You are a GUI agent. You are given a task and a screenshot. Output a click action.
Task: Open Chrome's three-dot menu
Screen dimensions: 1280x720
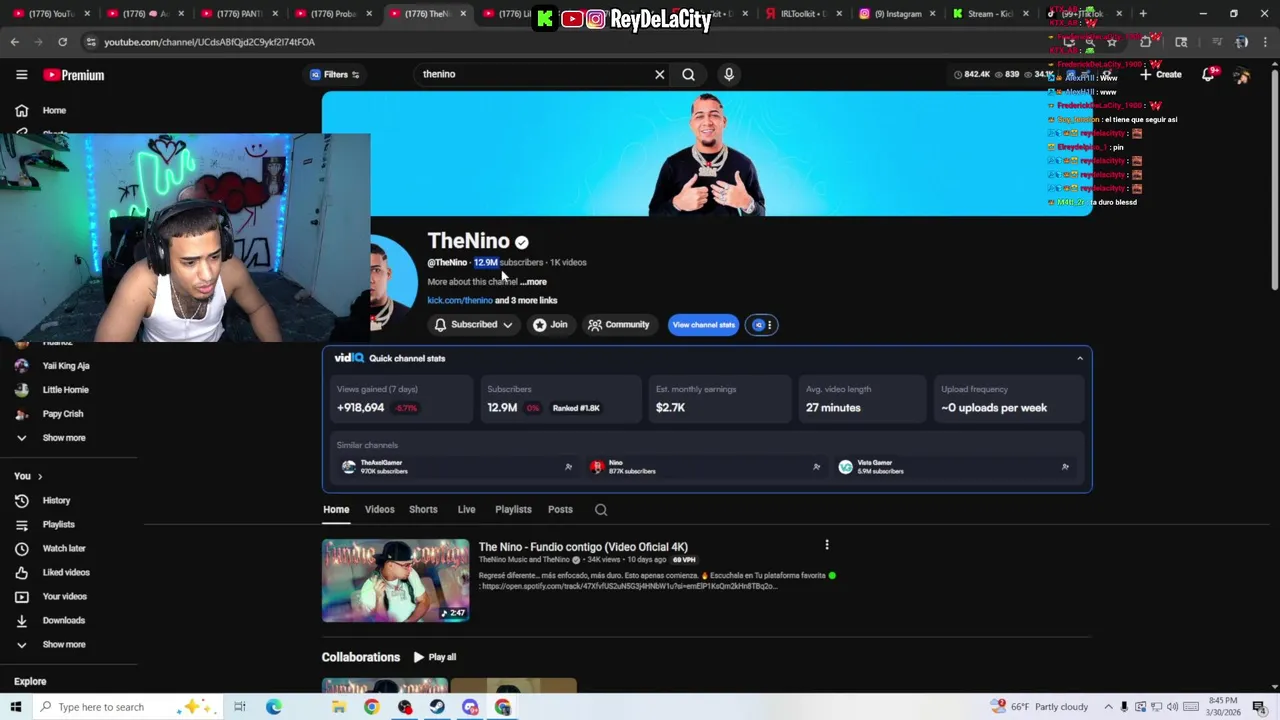point(1266,42)
